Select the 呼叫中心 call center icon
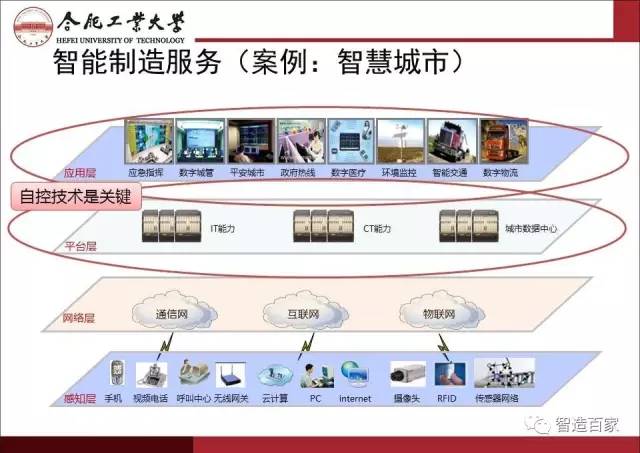The image size is (640, 453). (x=192, y=374)
